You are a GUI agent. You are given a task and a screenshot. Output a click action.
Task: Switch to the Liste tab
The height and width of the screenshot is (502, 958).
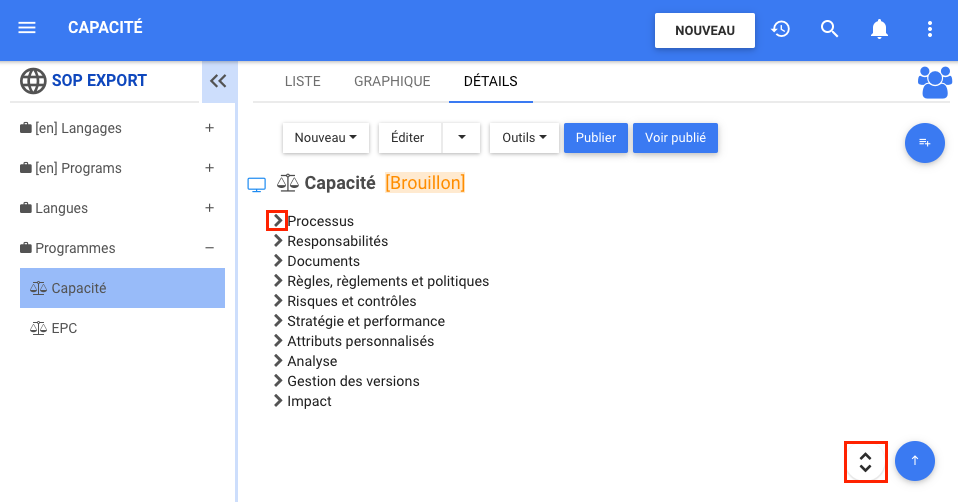(302, 81)
